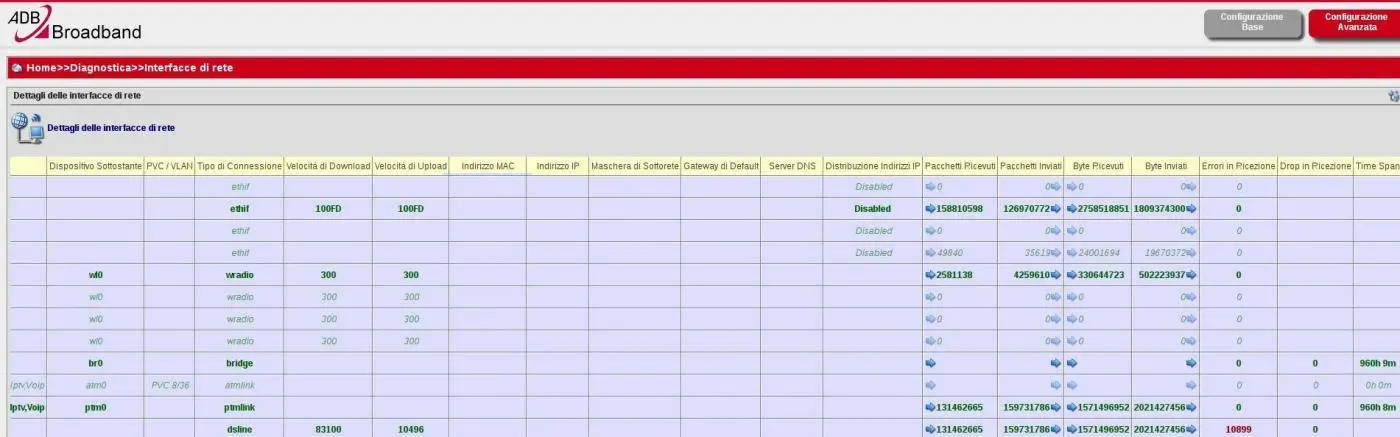Select the 83100 download speed value
This screenshot has height=437, width=1400.
(x=328, y=430)
